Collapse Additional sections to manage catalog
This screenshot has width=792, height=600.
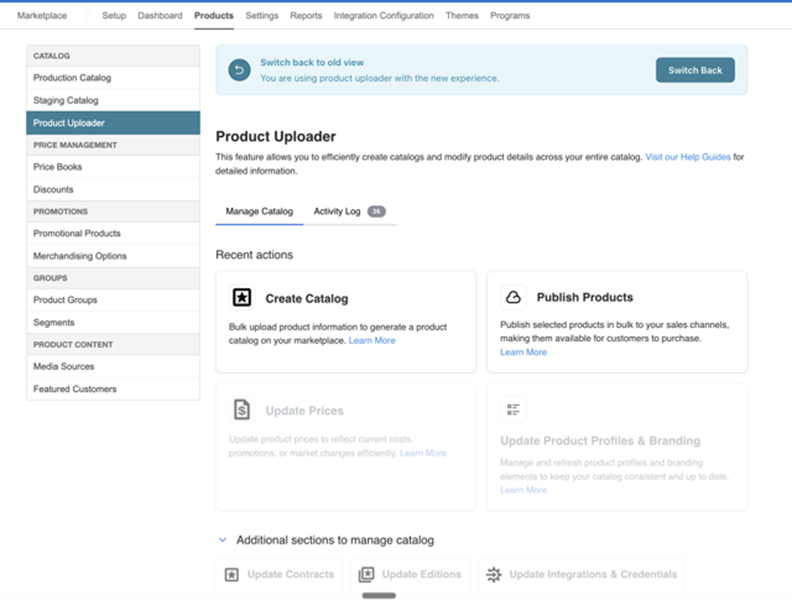(223, 540)
